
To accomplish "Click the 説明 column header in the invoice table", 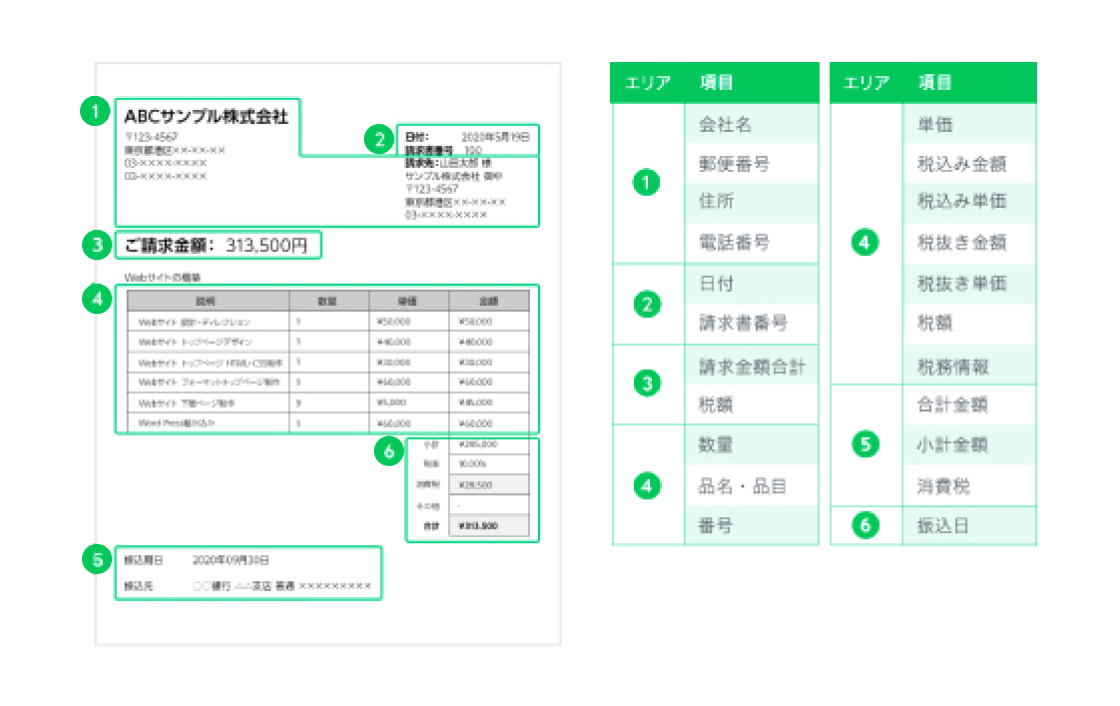I will (205, 299).
